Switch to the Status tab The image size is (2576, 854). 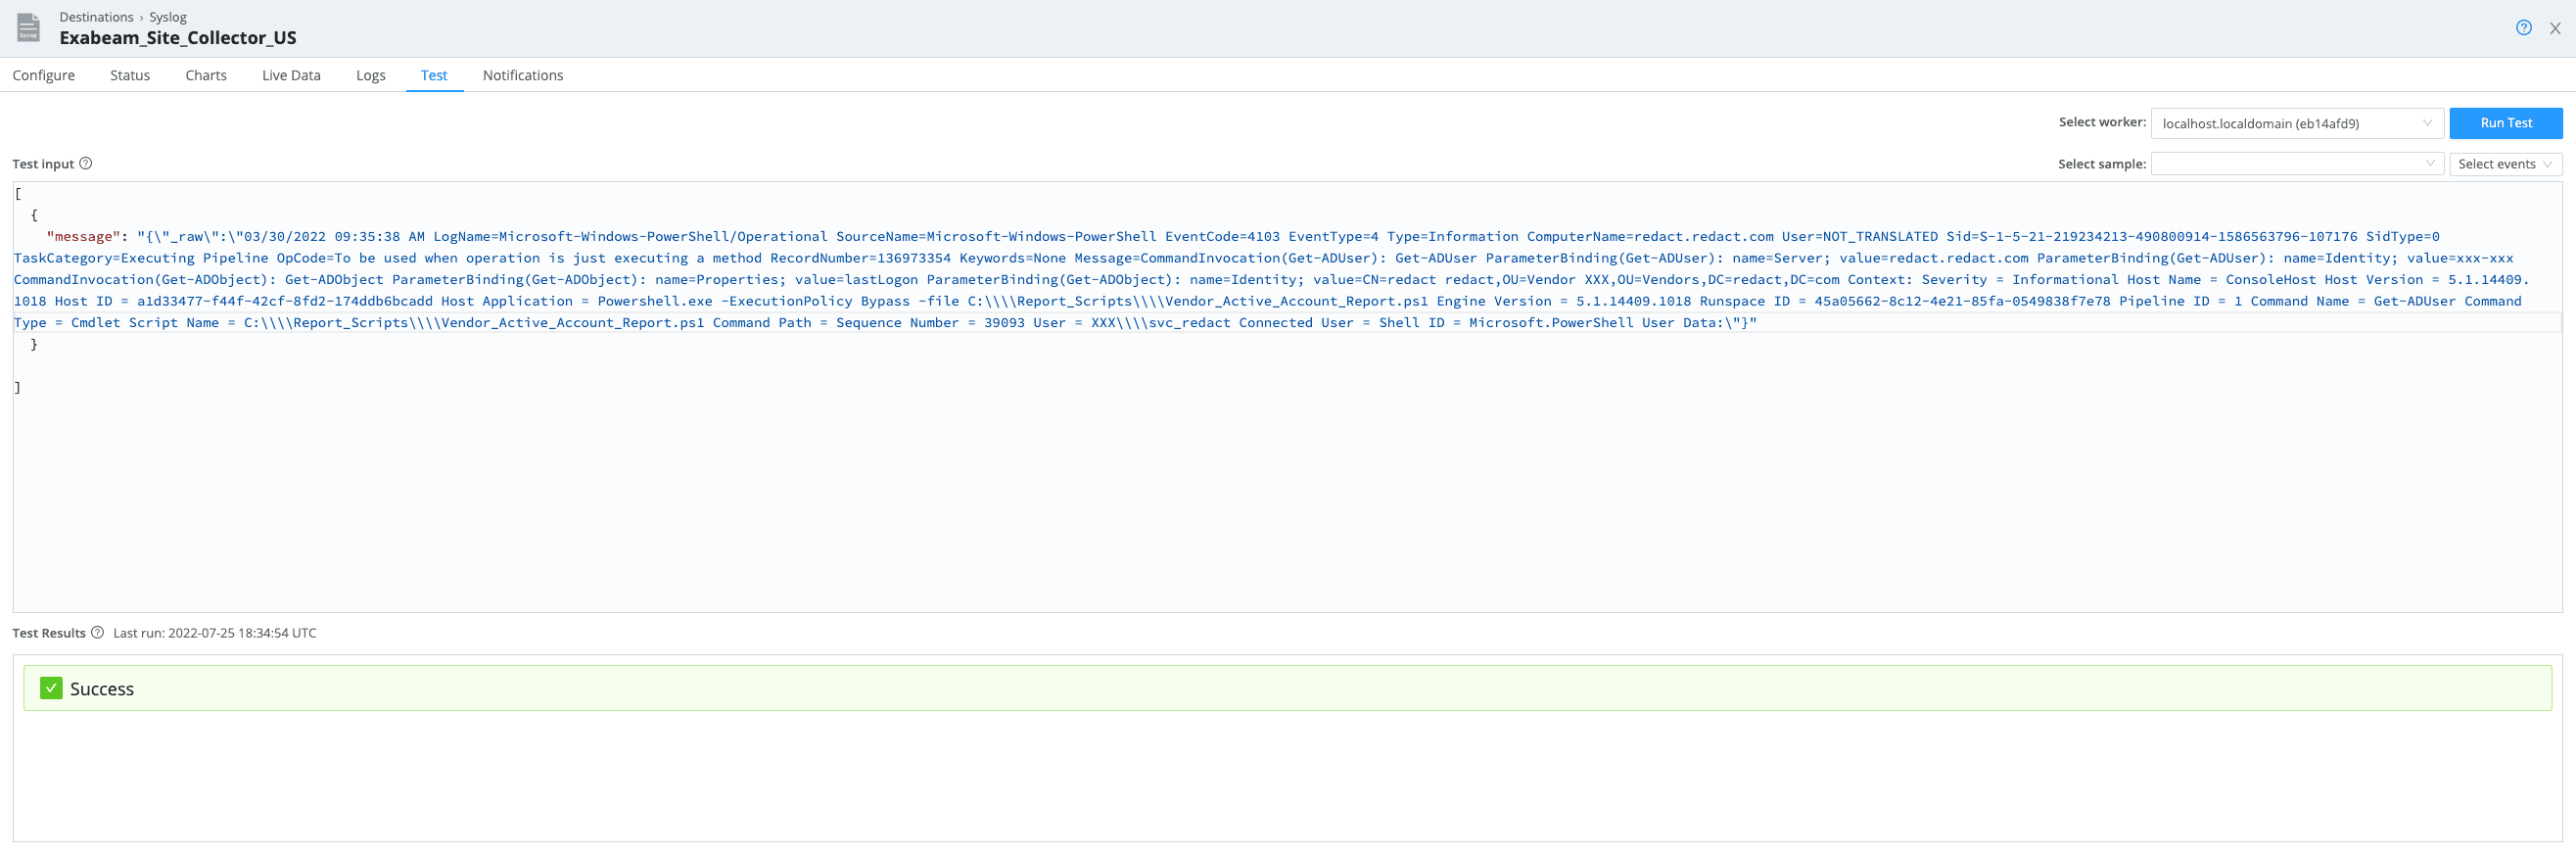coord(130,76)
